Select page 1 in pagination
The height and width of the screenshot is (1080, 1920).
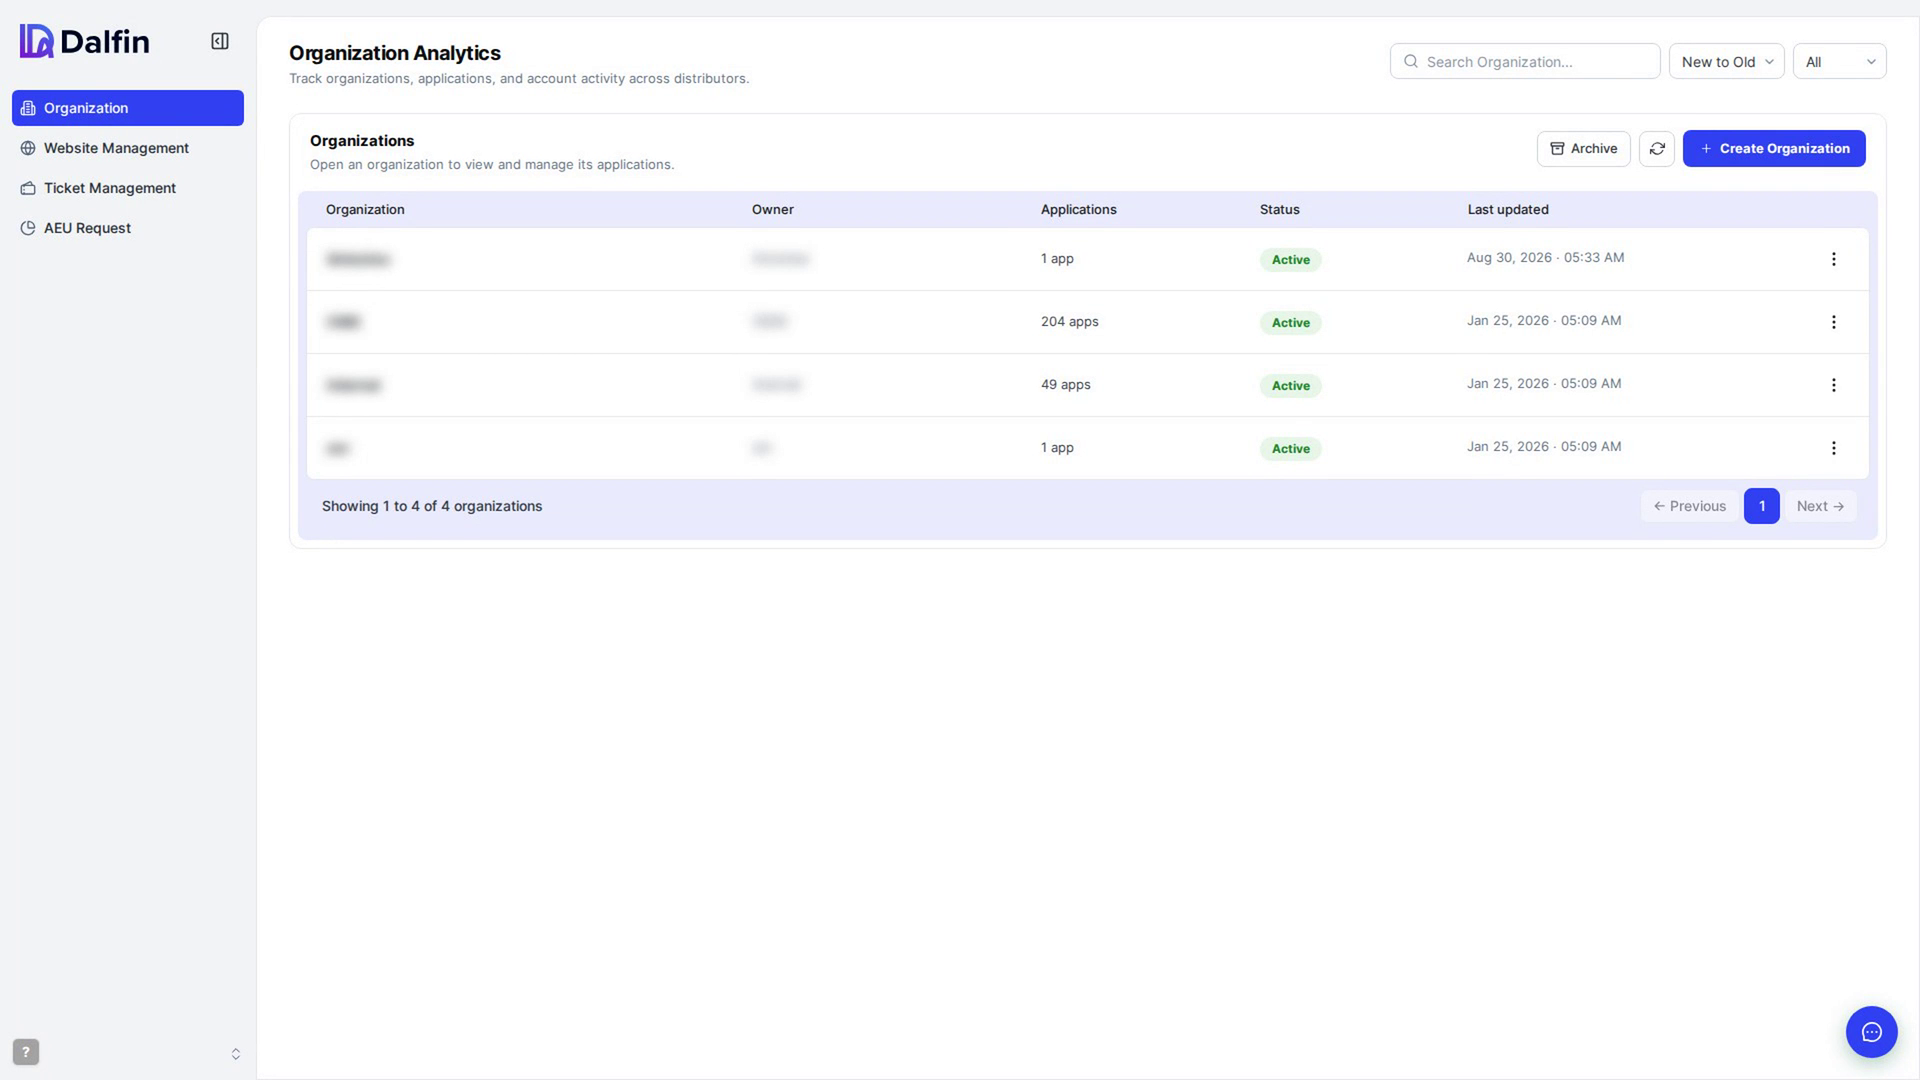(x=1762, y=506)
